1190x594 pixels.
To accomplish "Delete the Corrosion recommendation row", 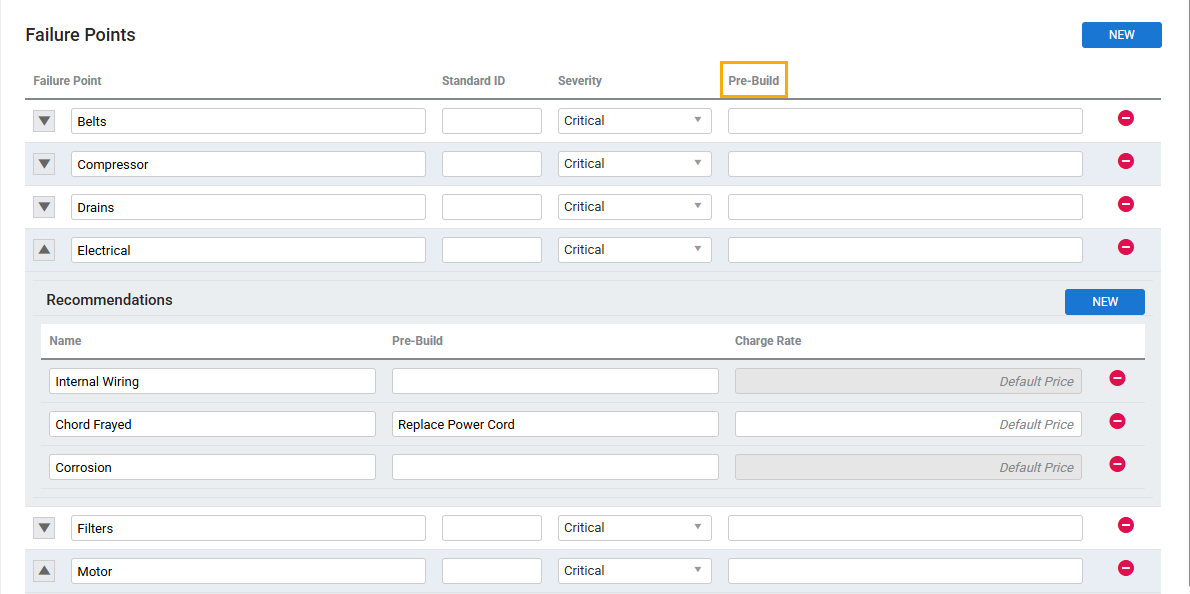I will [x=1117, y=464].
